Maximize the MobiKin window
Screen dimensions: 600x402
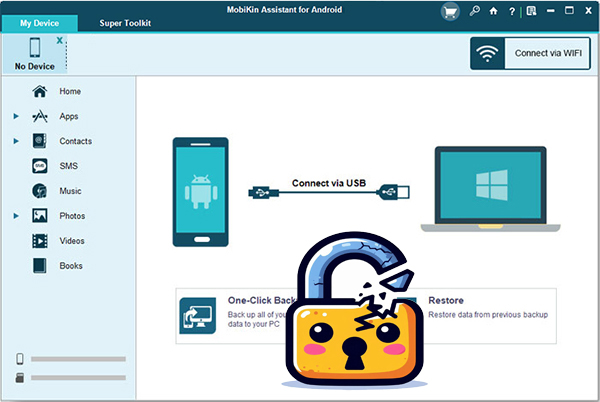point(569,11)
